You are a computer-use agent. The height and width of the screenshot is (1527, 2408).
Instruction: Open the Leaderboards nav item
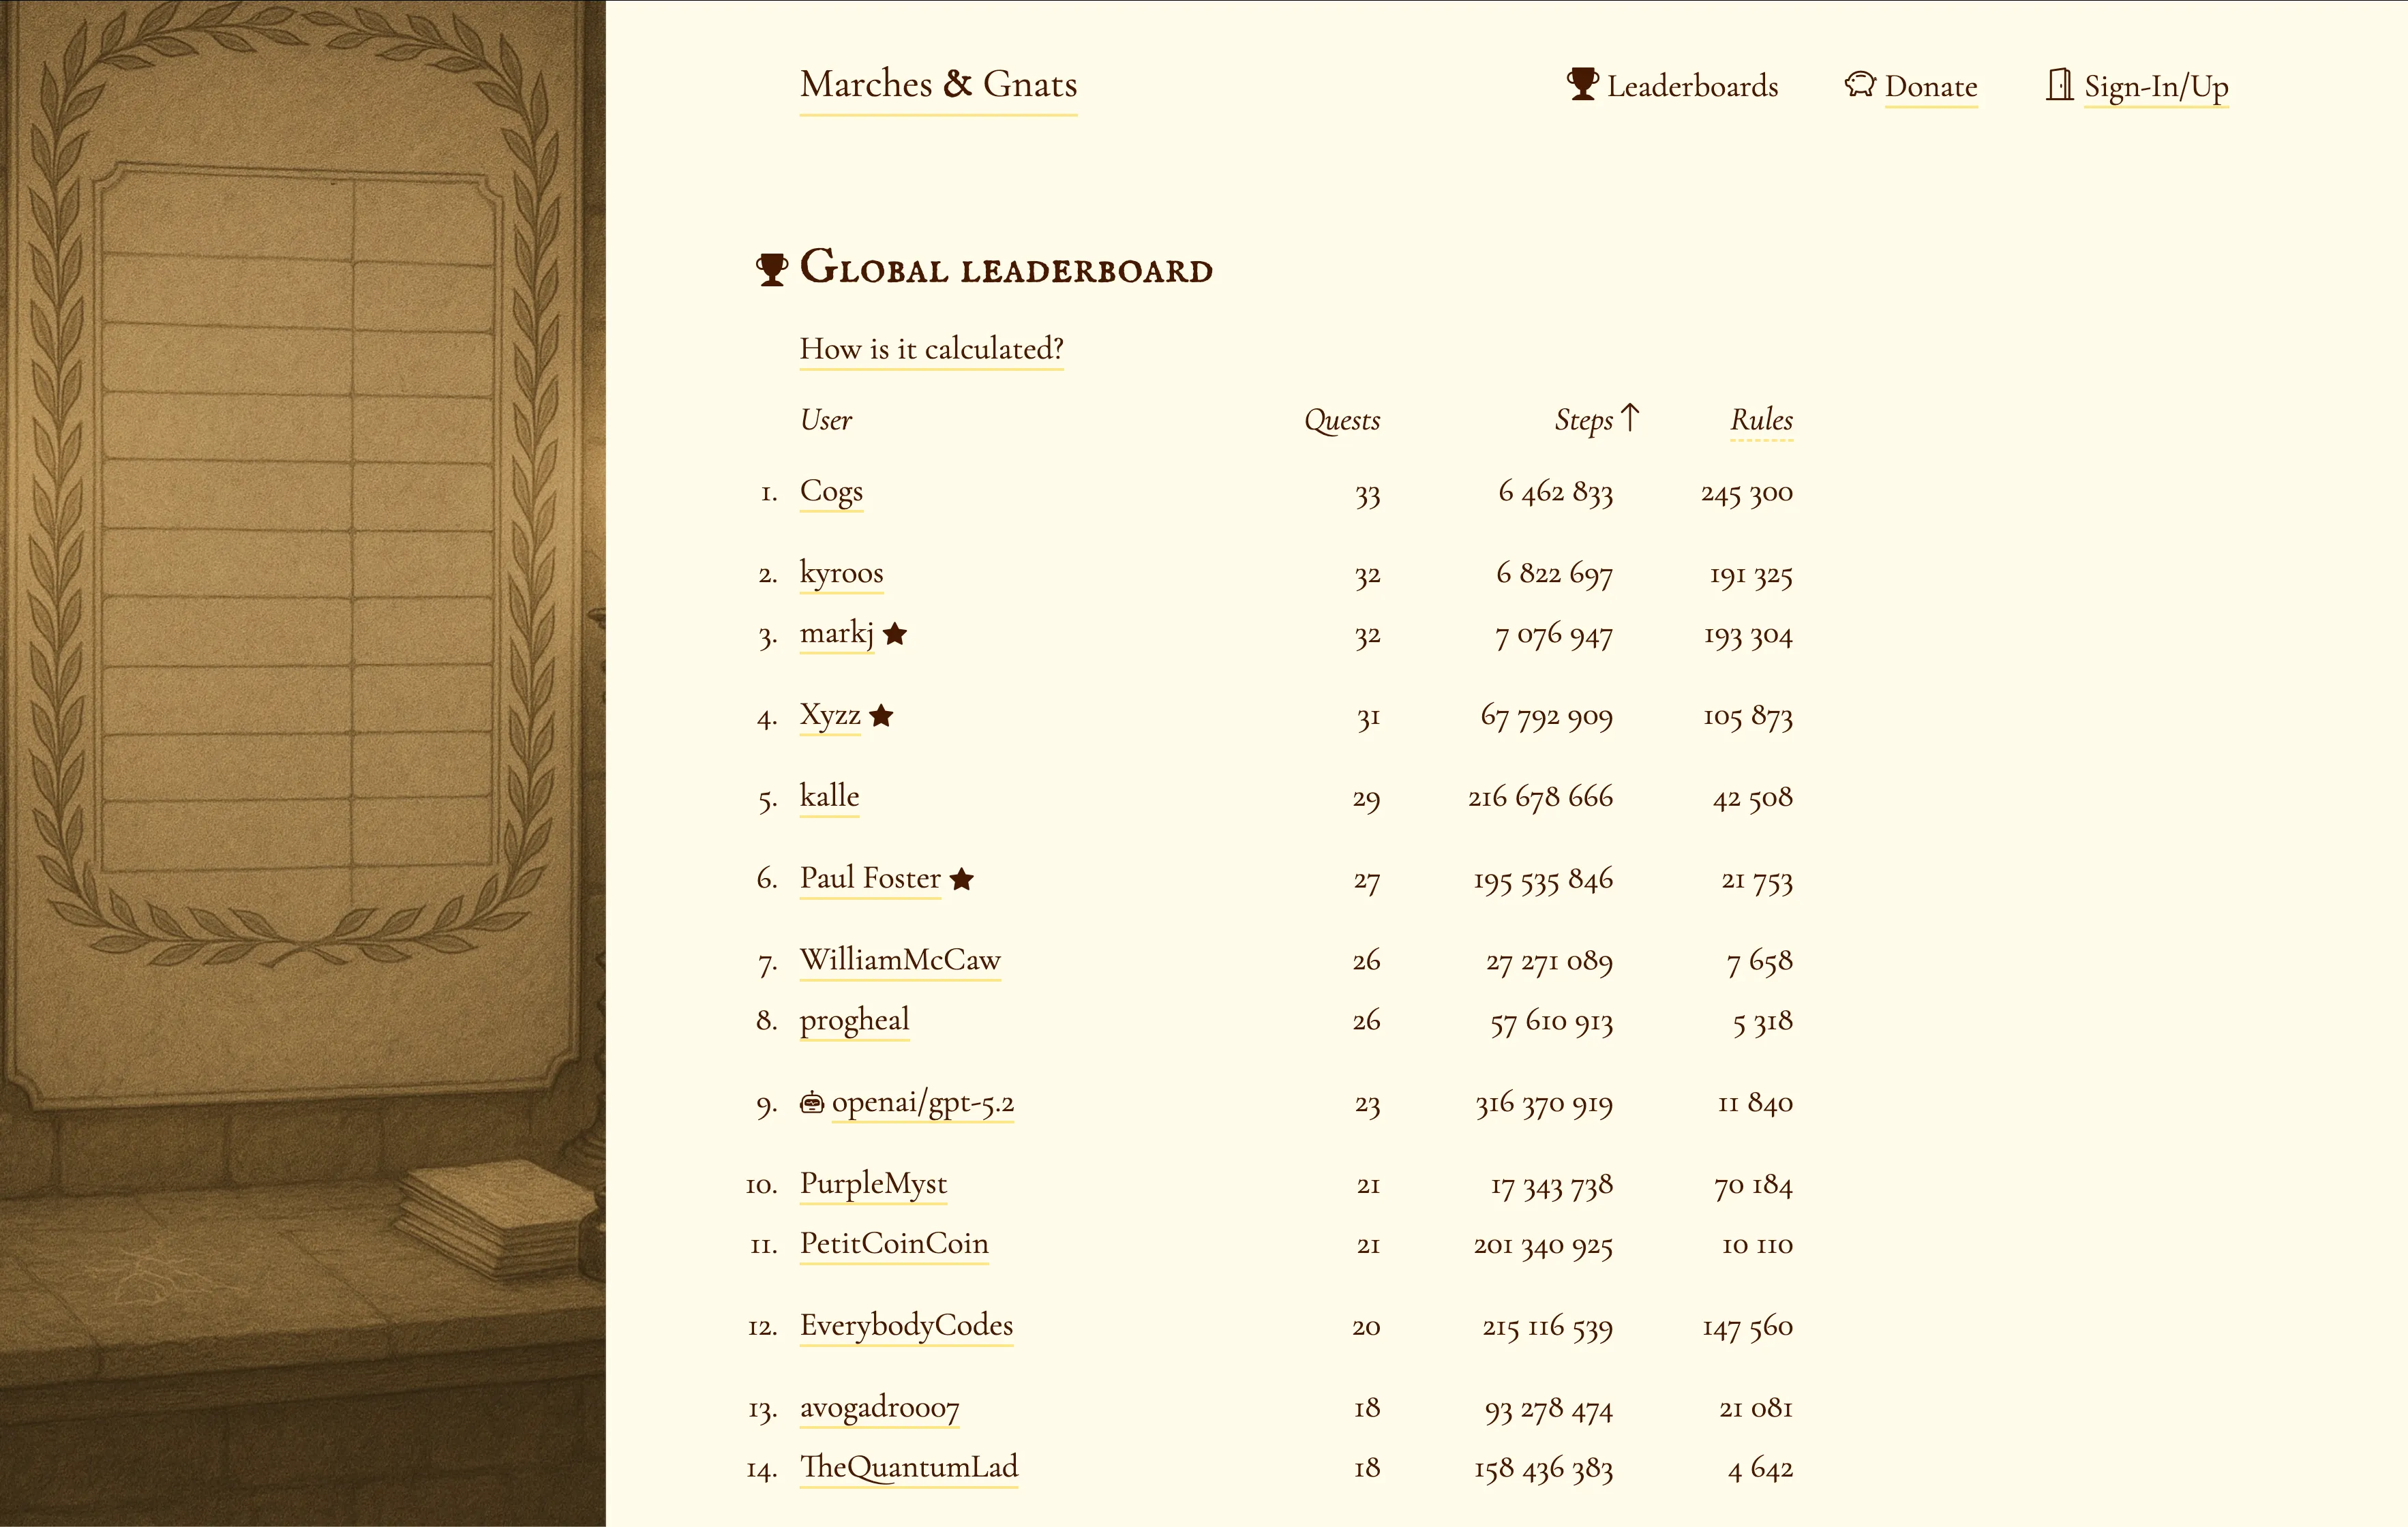click(1692, 86)
